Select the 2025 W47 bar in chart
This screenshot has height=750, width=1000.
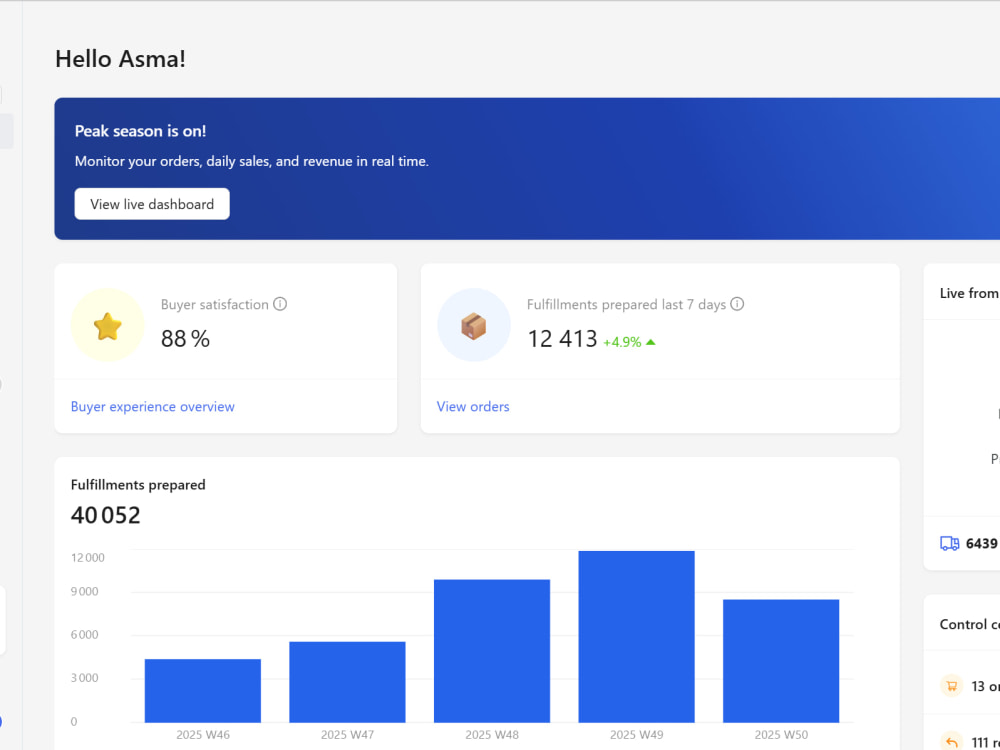(x=348, y=682)
